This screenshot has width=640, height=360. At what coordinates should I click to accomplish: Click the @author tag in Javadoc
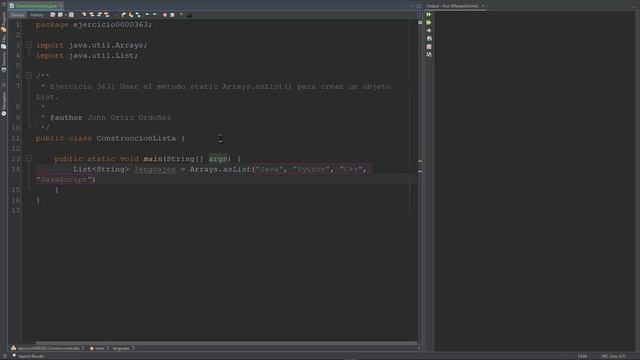[66, 118]
